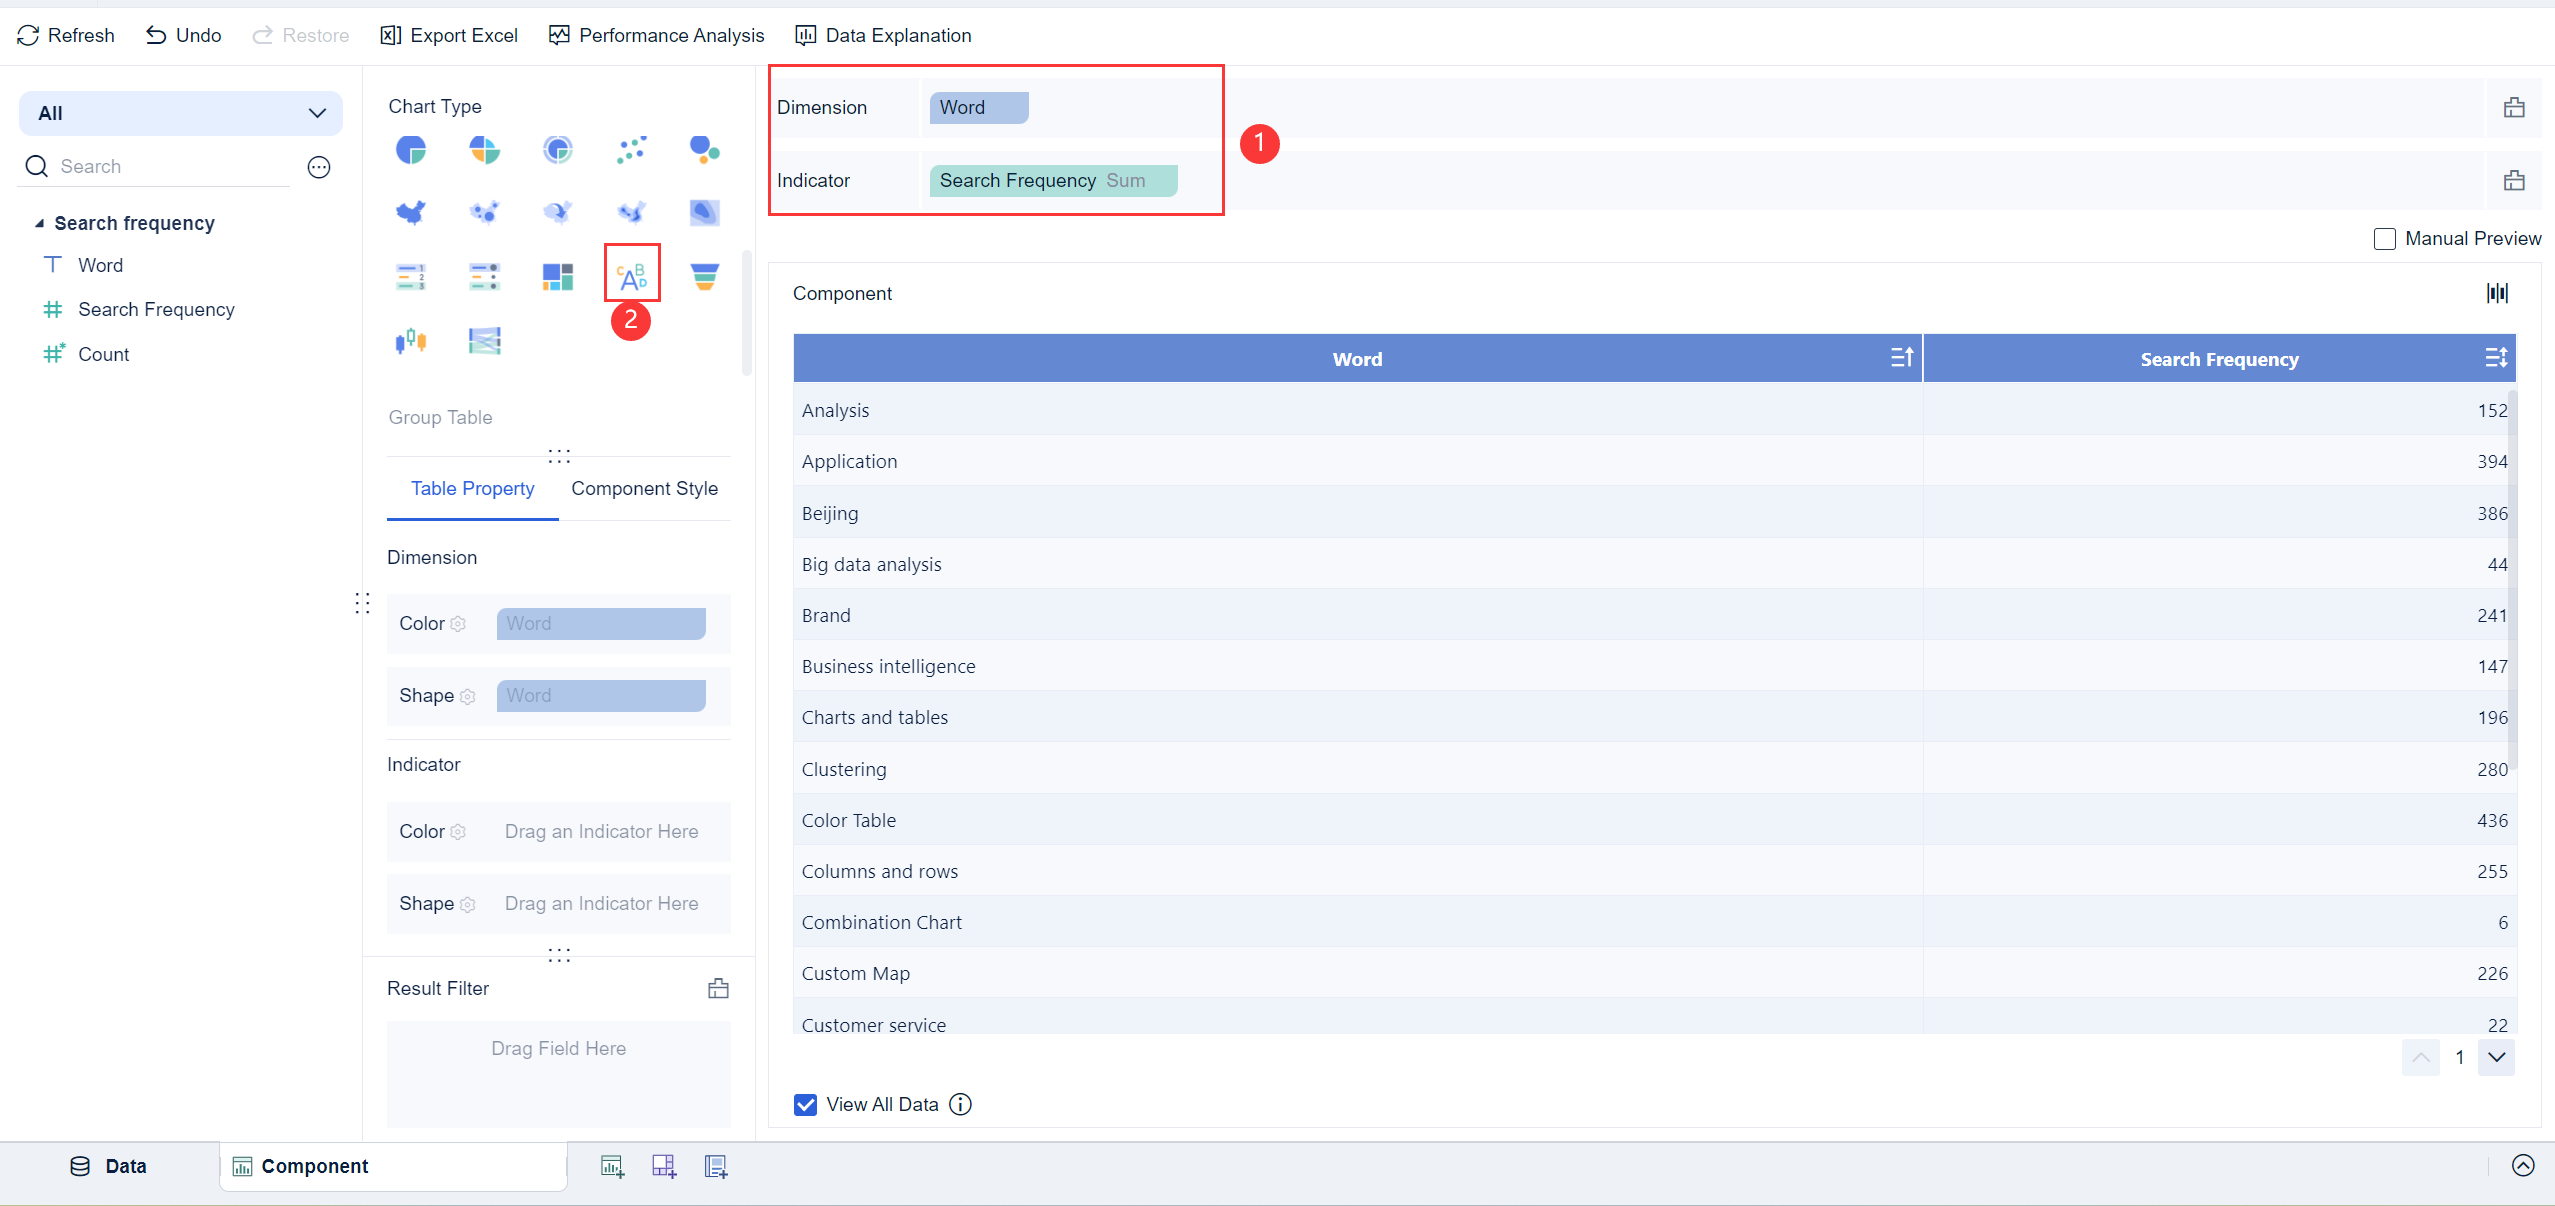Collapse the Search frequency tree node
This screenshot has width=2555, height=1206.
[x=39, y=223]
